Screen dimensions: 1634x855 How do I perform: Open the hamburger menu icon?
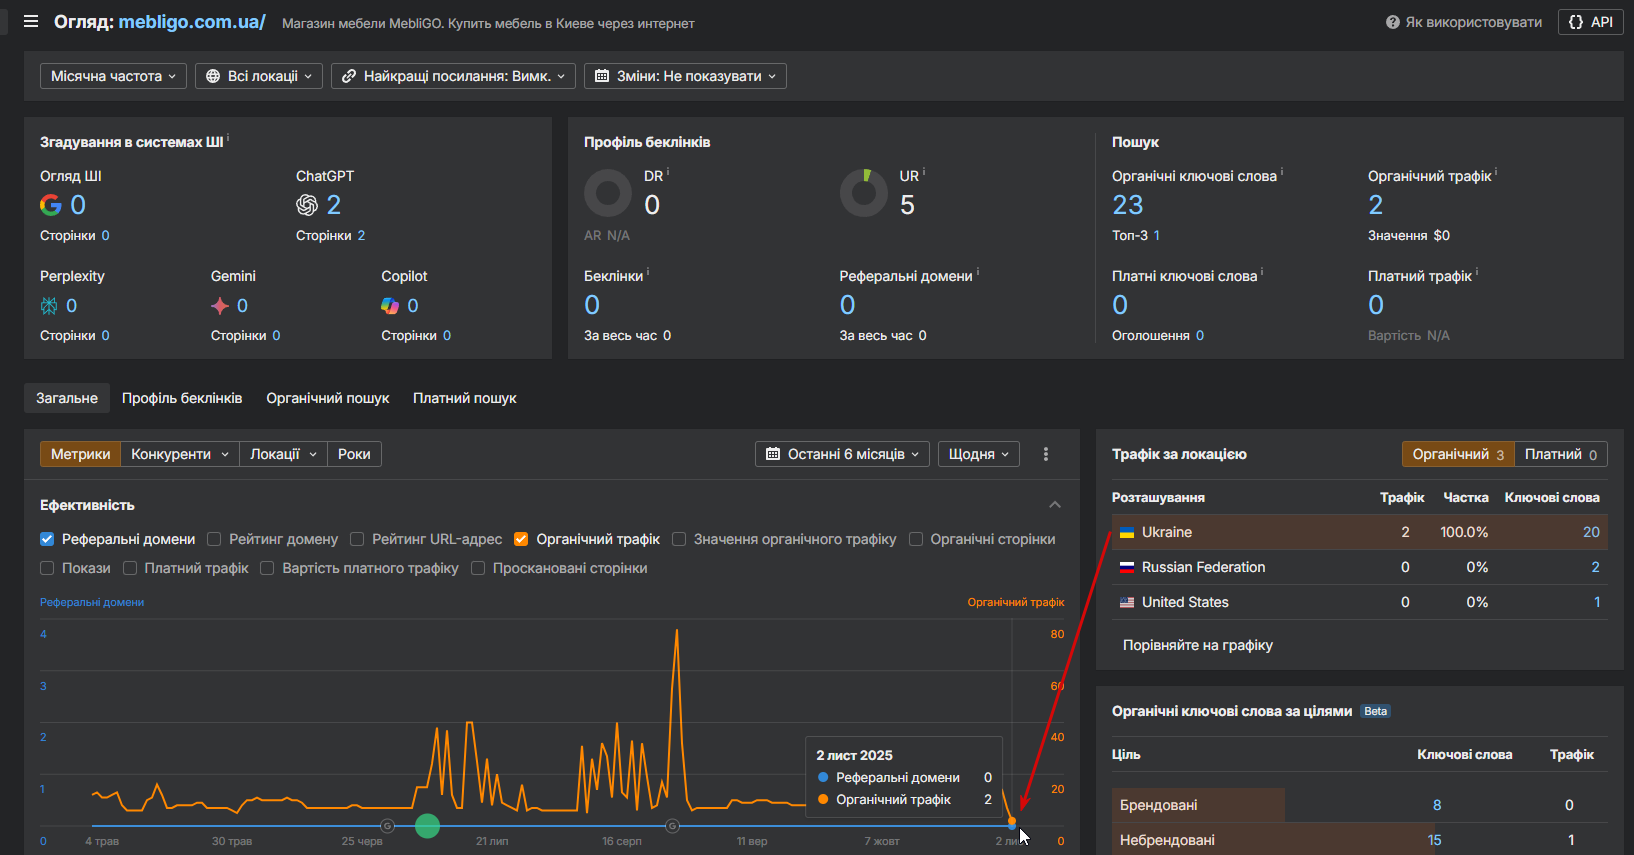(x=31, y=21)
